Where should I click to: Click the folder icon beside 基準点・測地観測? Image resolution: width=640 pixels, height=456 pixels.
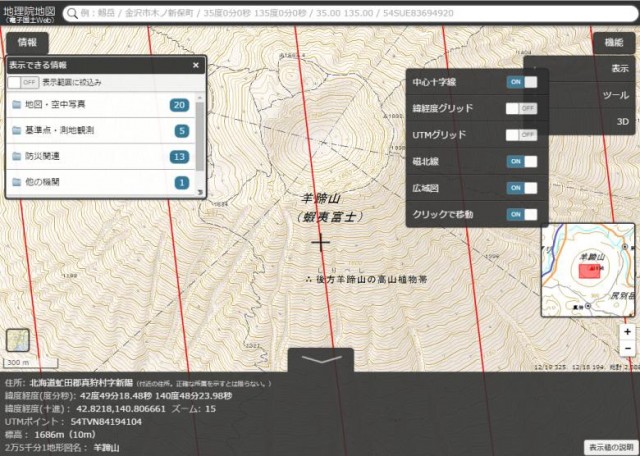(x=16, y=130)
